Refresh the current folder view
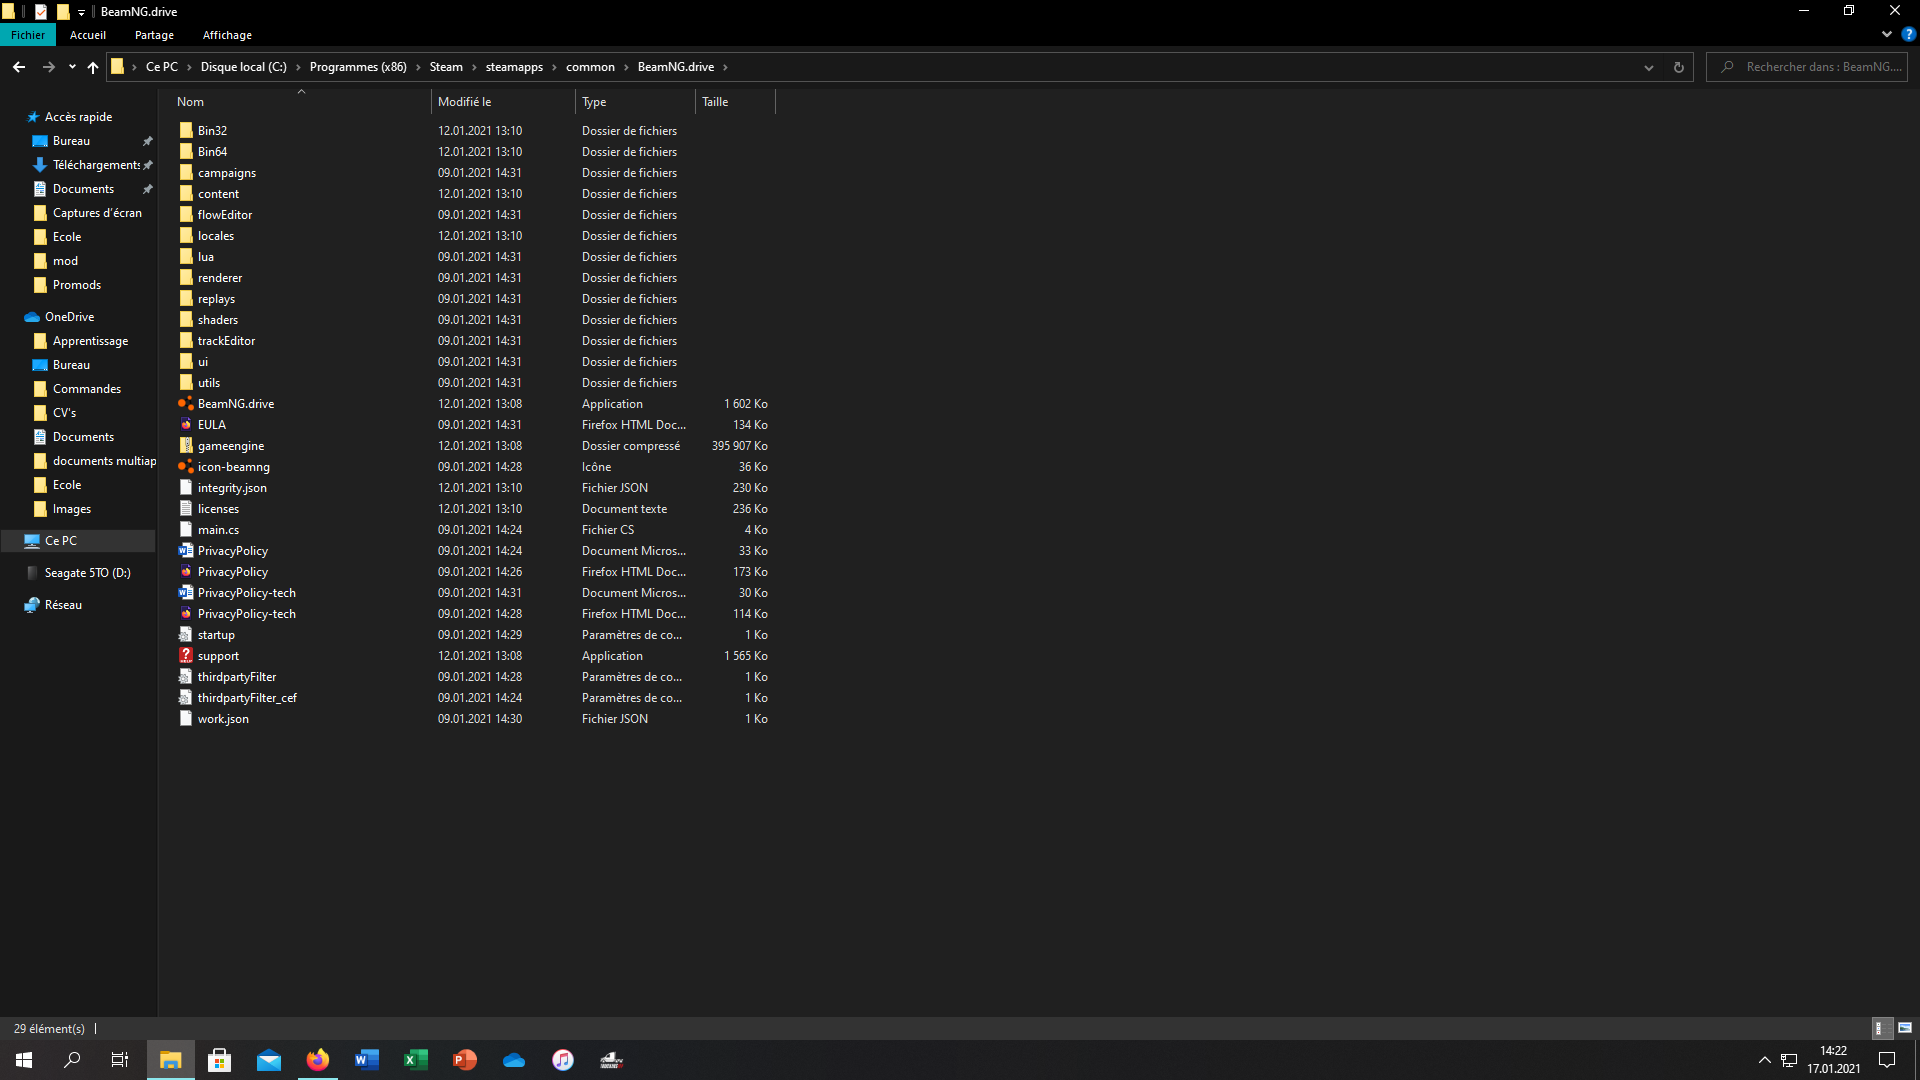This screenshot has height=1080, width=1920. 1678,67
